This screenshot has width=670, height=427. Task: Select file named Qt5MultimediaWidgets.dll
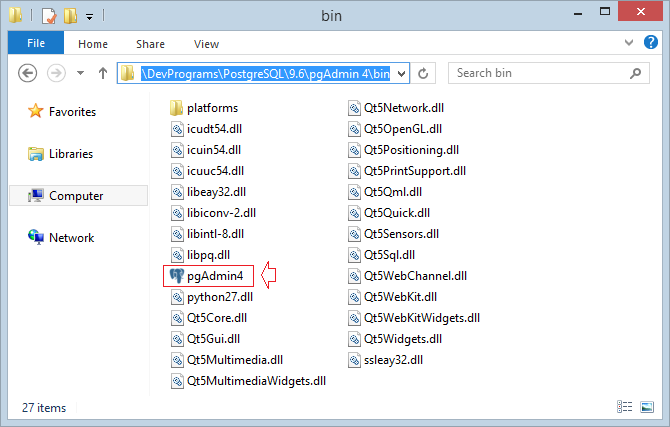256,381
